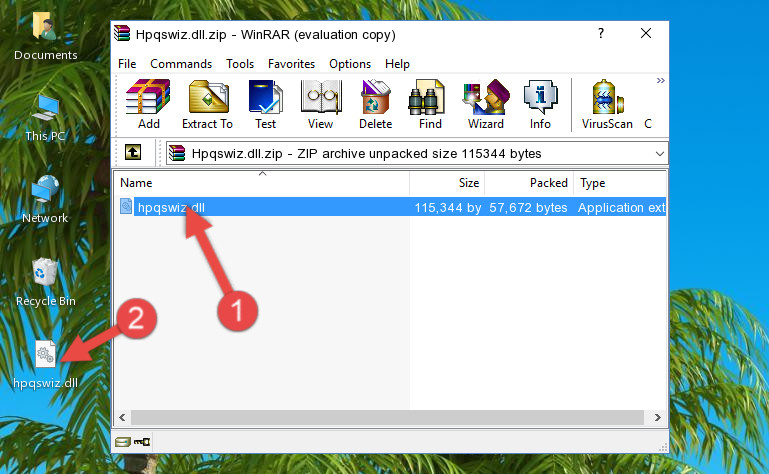Select the Network desktop icon

click(x=45, y=199)
